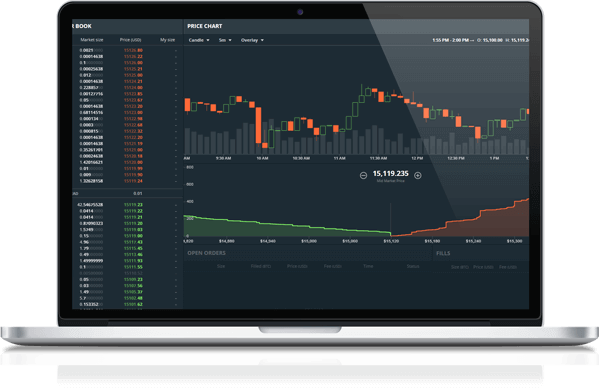Click the 0.01 spread aggregation value
The width and height of the screenshot is (599, 389).
[138, 193]
